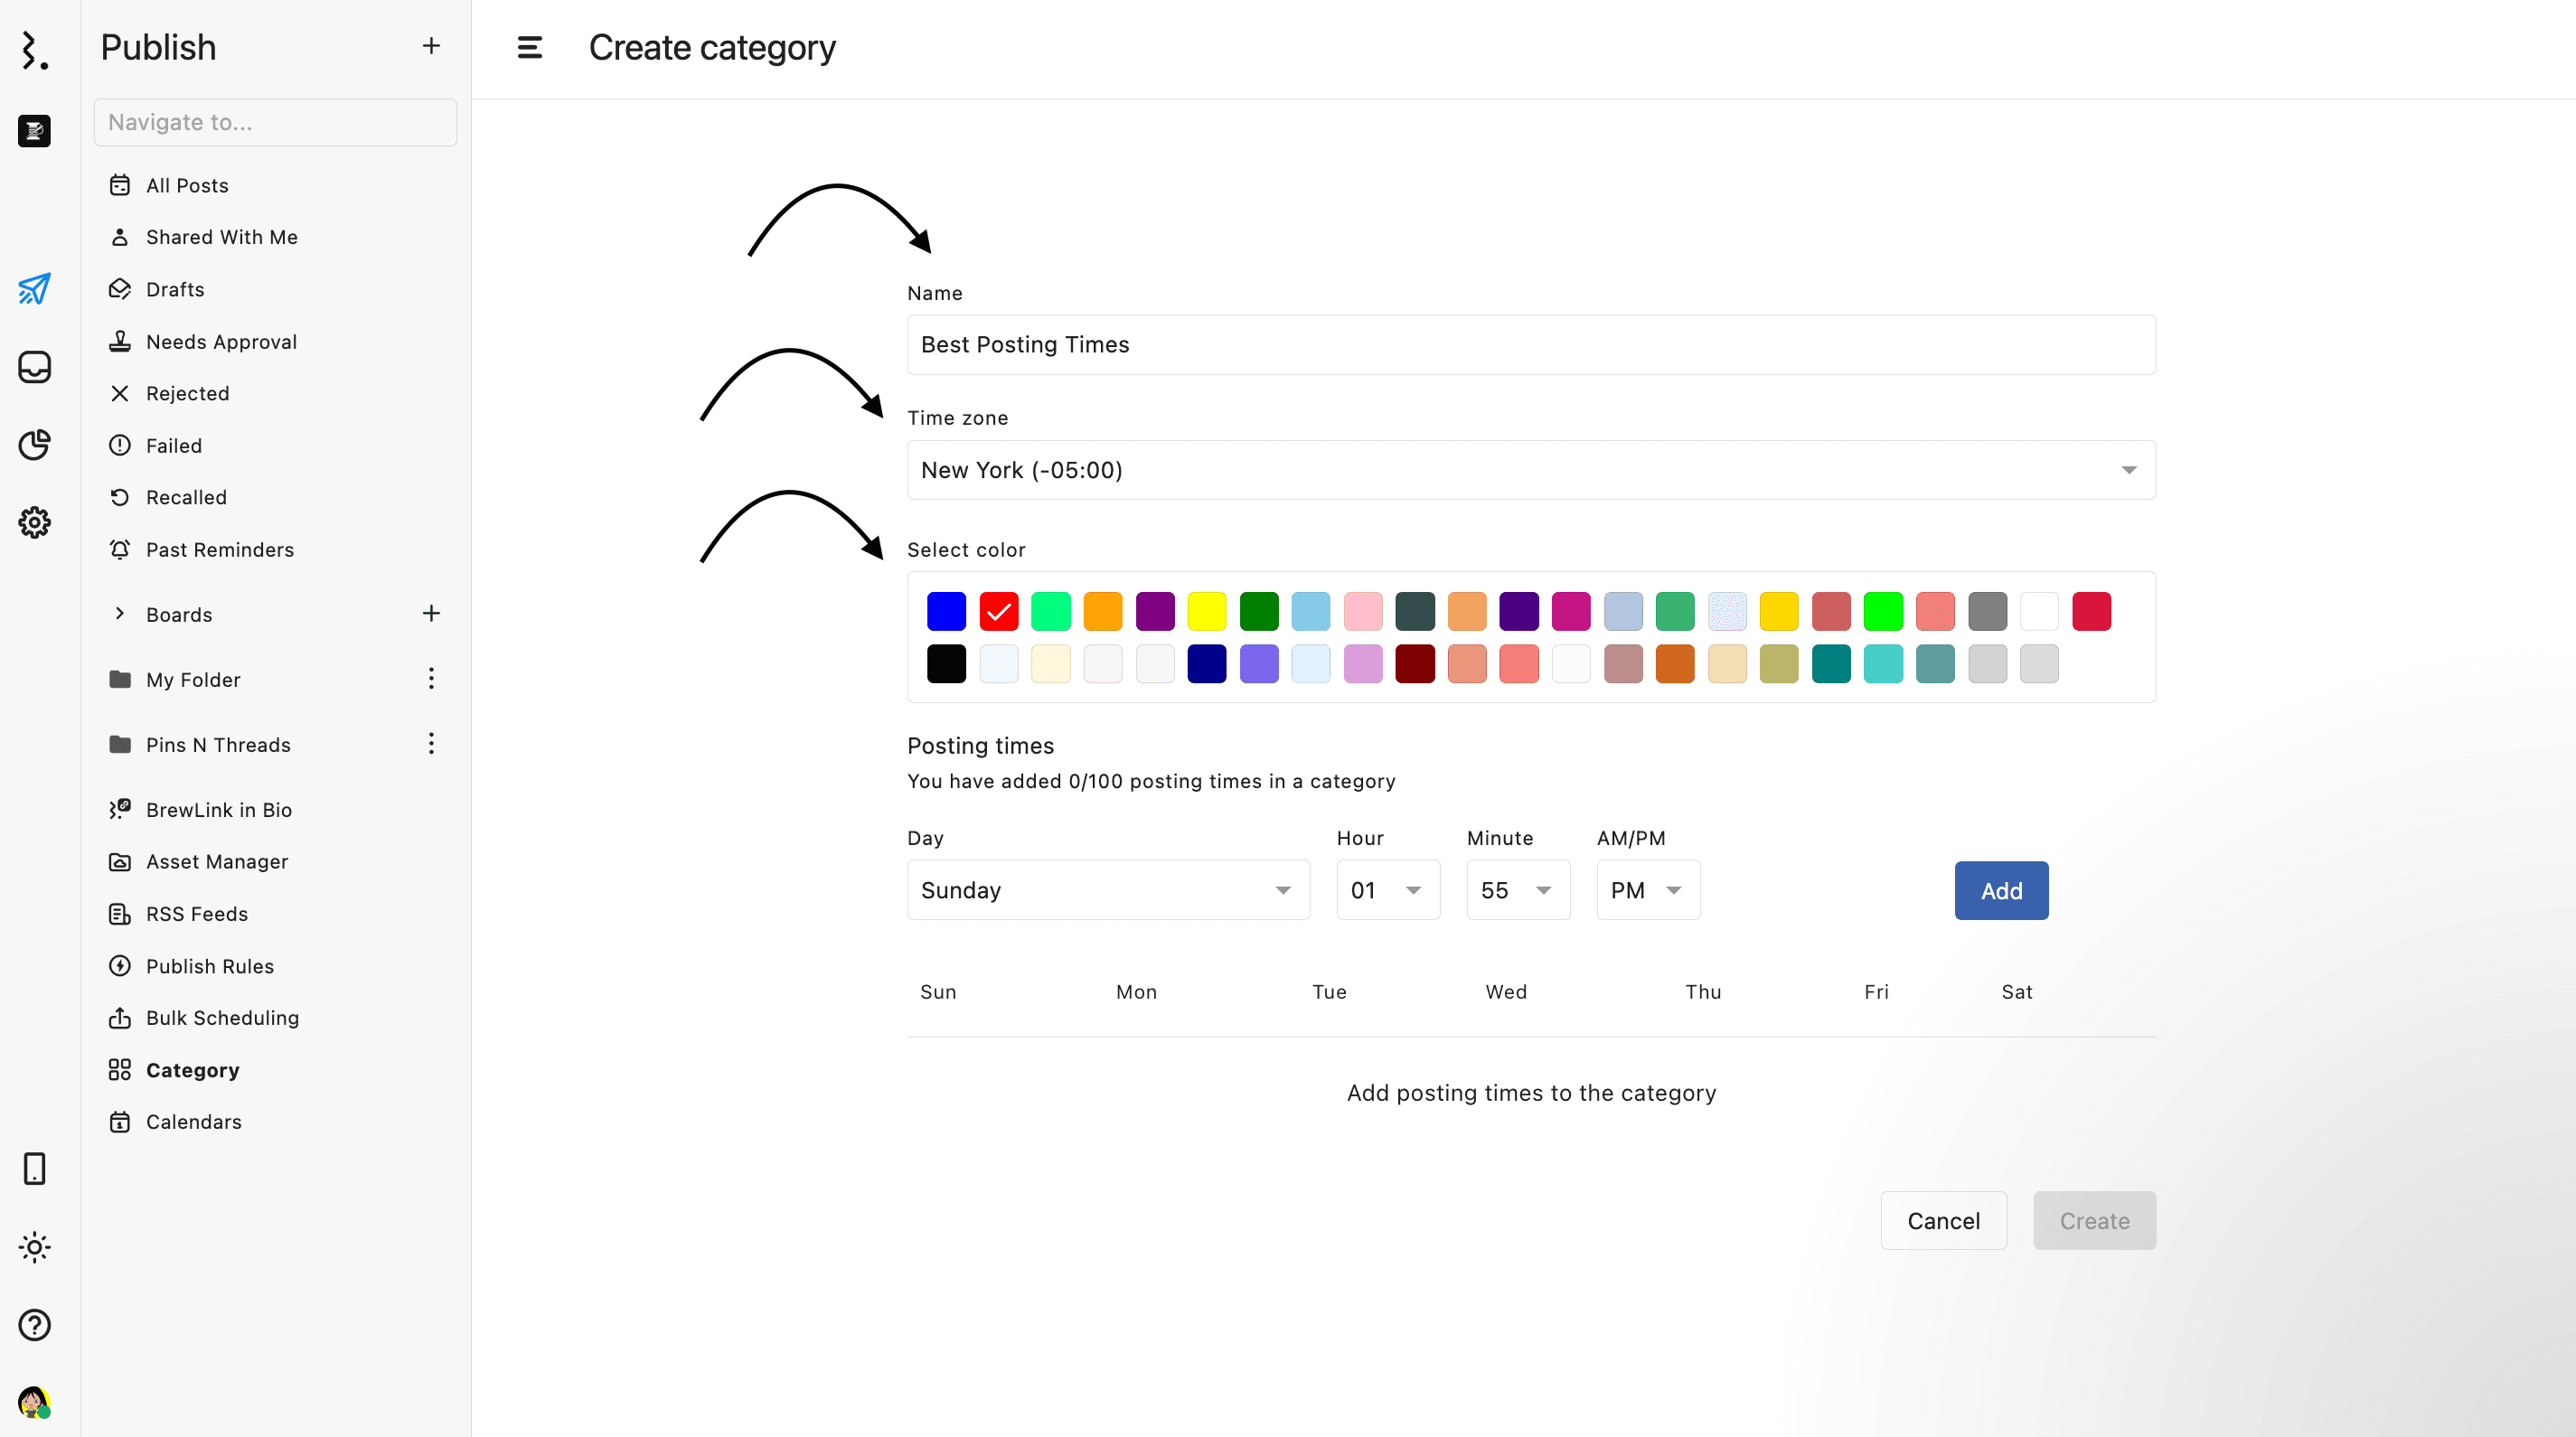The image size is (2576, 1437).
Task: Open the settings gear icon
Action: tap(34, 522)
